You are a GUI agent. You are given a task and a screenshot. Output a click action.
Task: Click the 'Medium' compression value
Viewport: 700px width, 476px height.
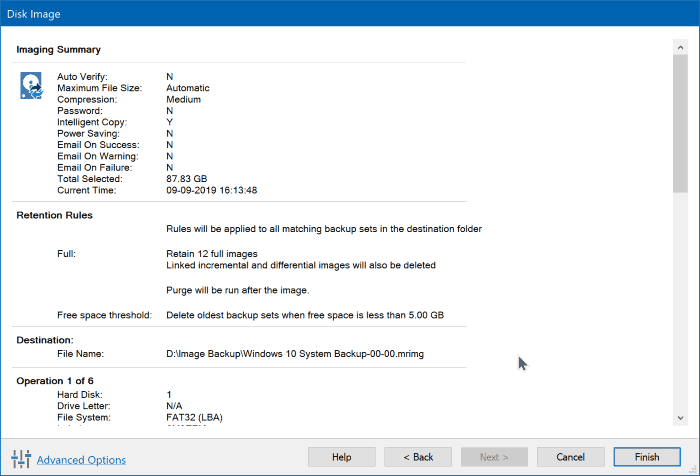[183, 100]
